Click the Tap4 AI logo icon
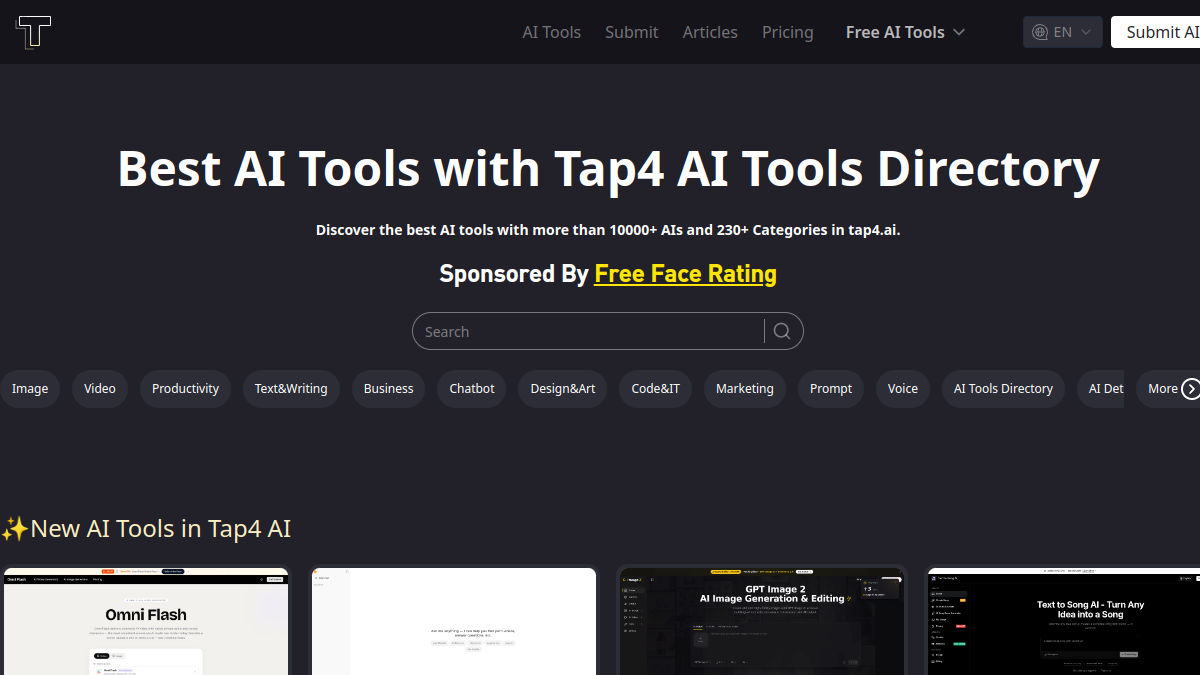 [x=33, y=32]
